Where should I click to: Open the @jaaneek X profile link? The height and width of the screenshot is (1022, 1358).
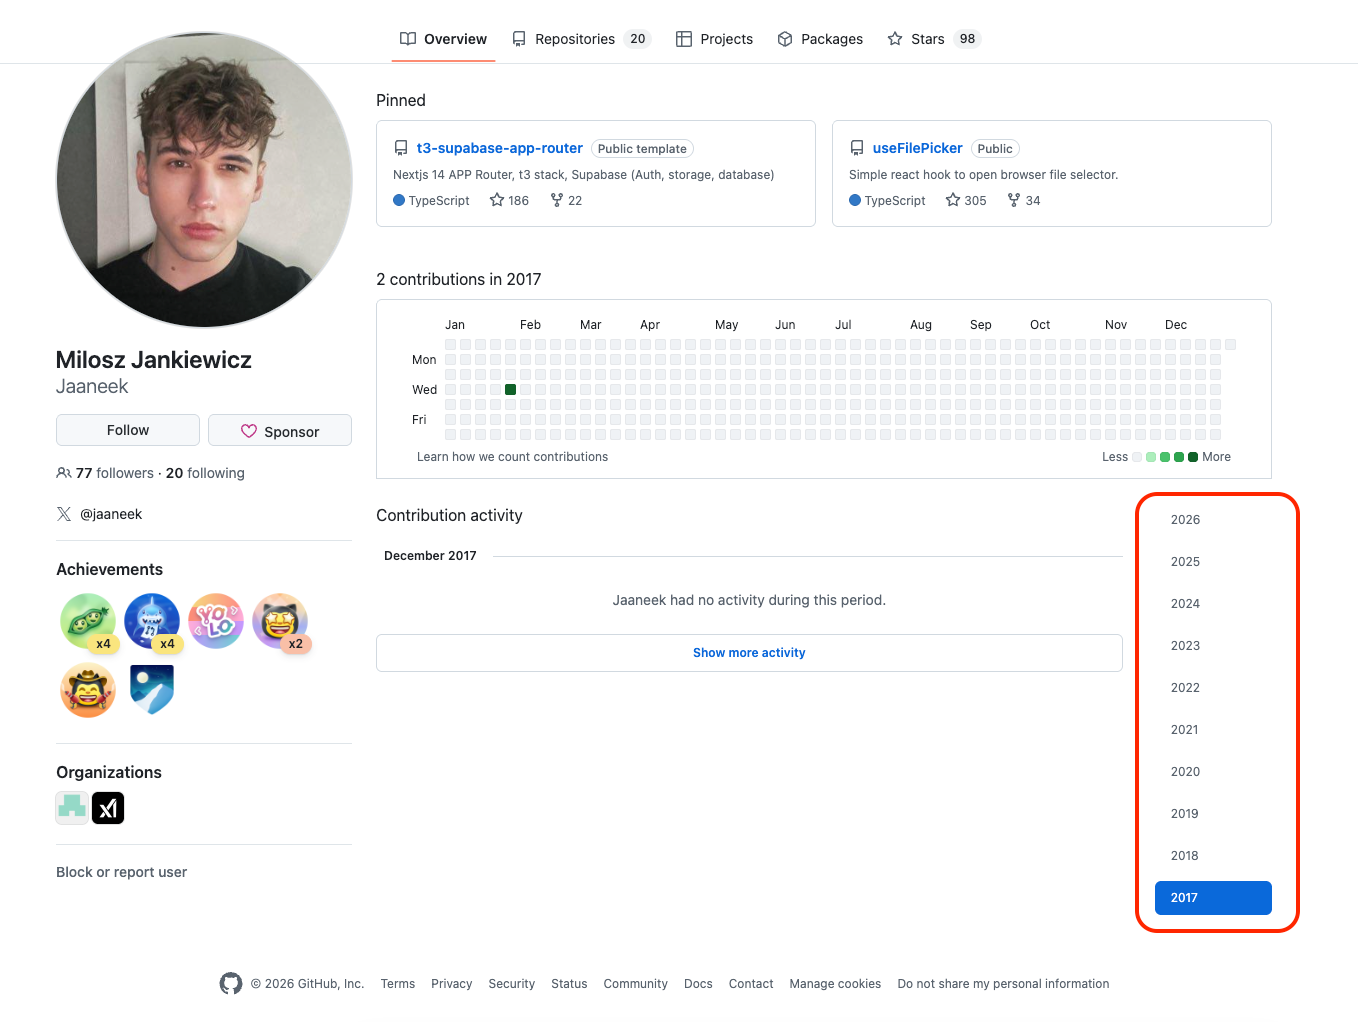coord(111,514)
